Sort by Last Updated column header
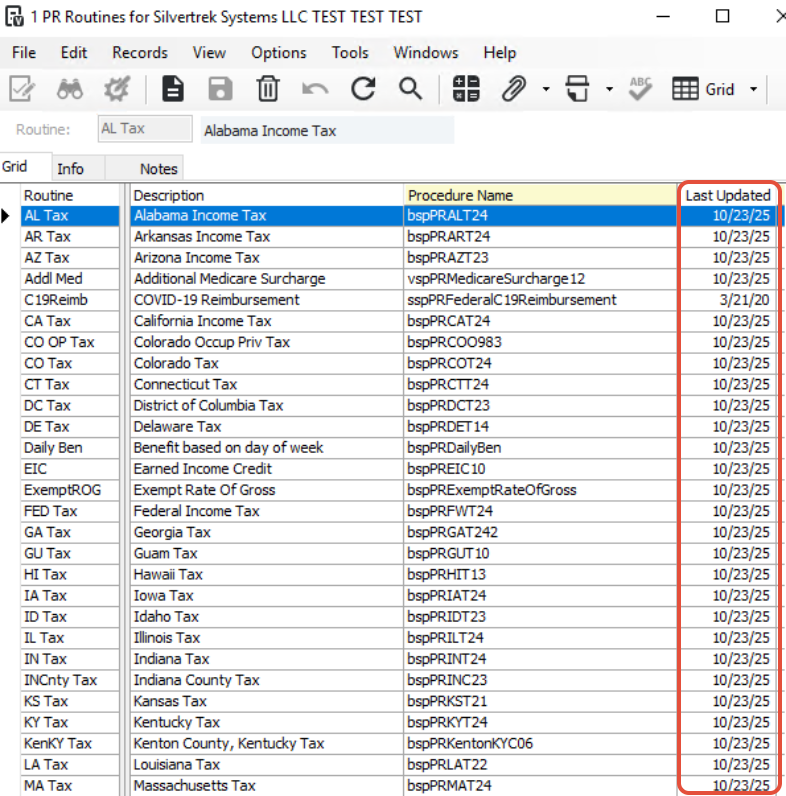This screenshot has width=786, height=796. tap(728, 195)
